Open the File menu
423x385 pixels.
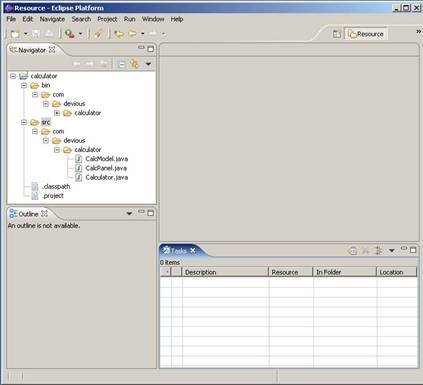(11, 19)
